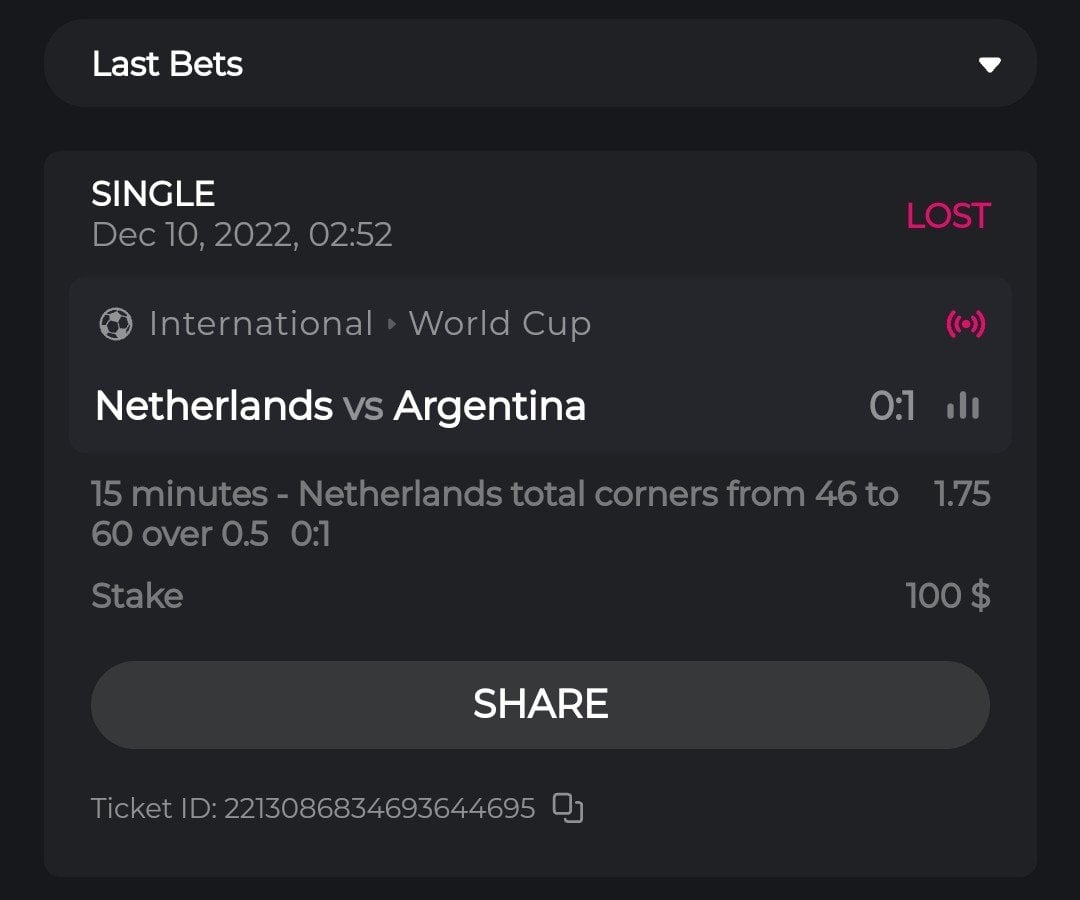Click the soccer ball sport icon
This screenshot has height=900, width=1080.
point(116,324)
